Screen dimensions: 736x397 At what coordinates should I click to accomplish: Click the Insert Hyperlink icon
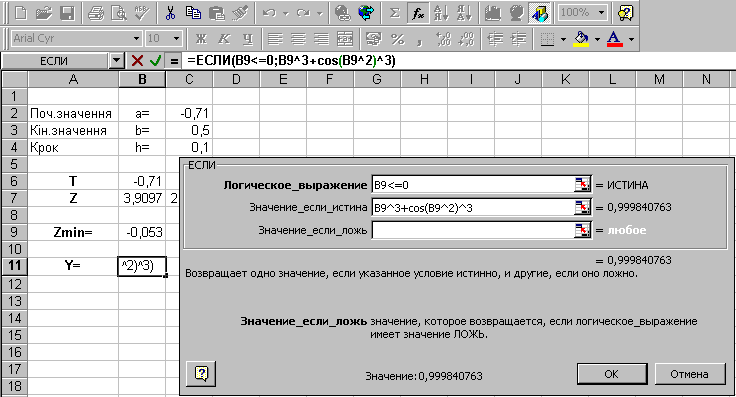click(x=343, y=13)
